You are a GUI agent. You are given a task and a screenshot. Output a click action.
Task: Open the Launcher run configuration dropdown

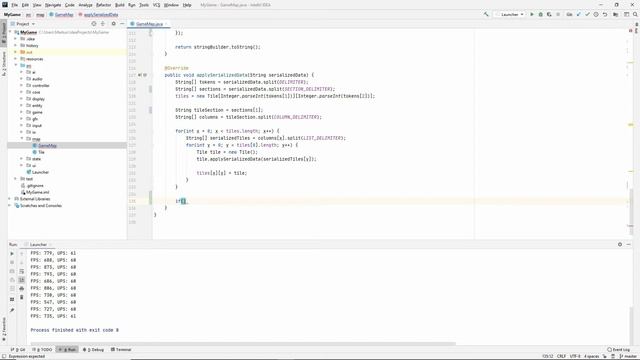[x=509, y=14]
